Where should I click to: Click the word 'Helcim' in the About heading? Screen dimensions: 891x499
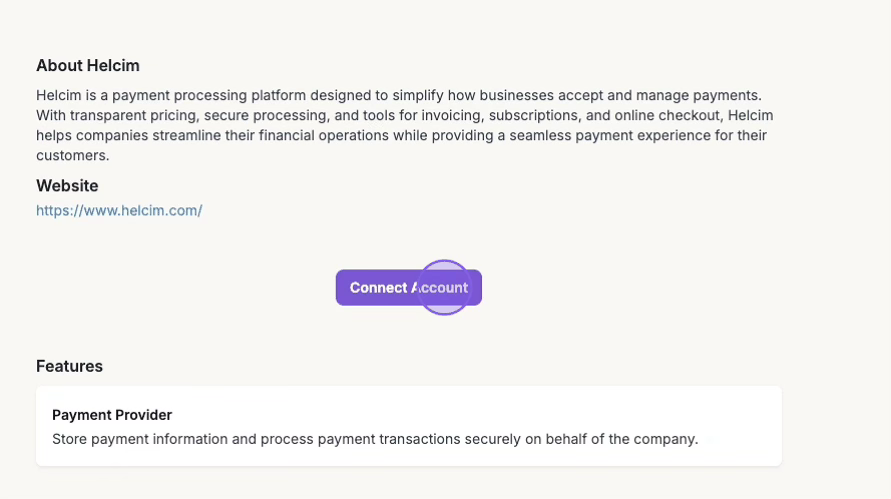click(114, 66)
